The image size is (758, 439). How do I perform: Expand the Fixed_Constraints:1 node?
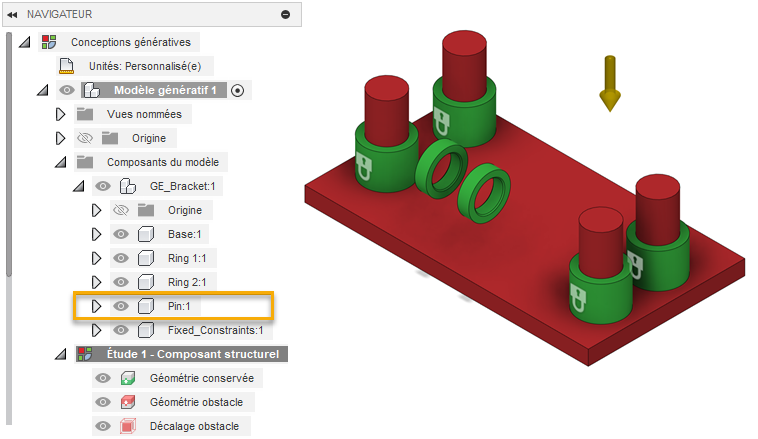(x=96, y=330)
